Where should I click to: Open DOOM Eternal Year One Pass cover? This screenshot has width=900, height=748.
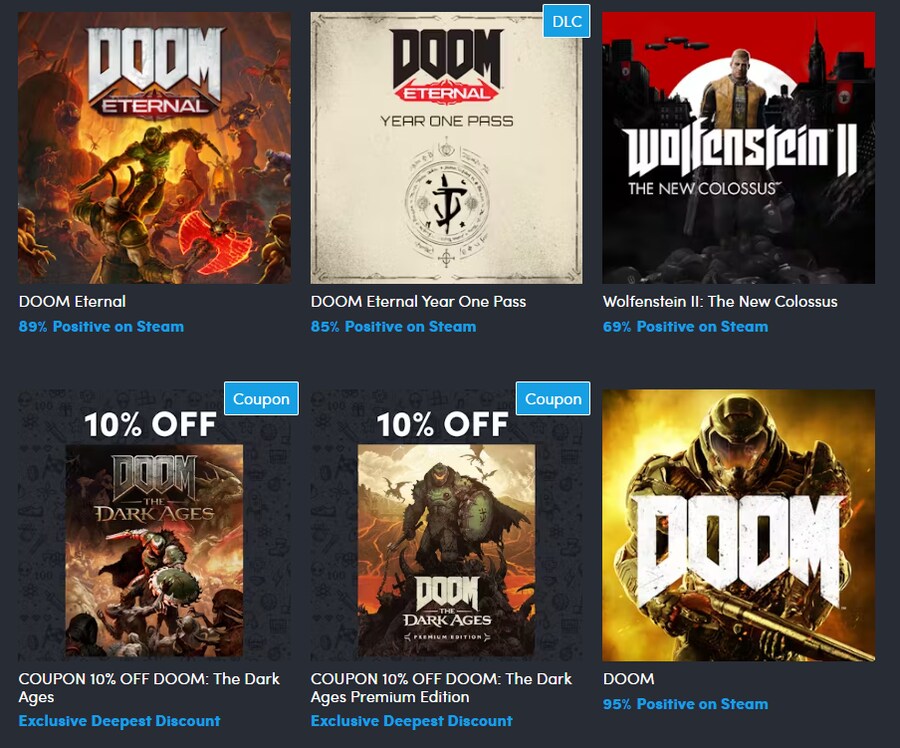(447, 148)
